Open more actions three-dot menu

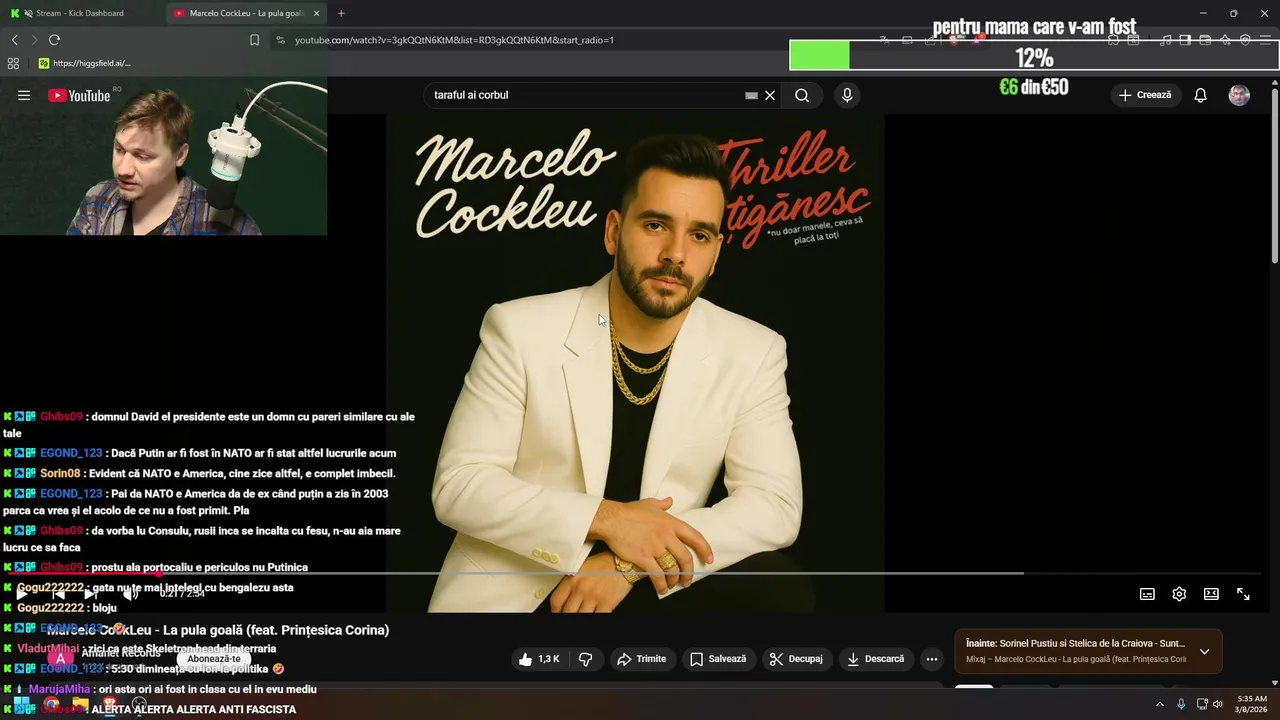932,659
